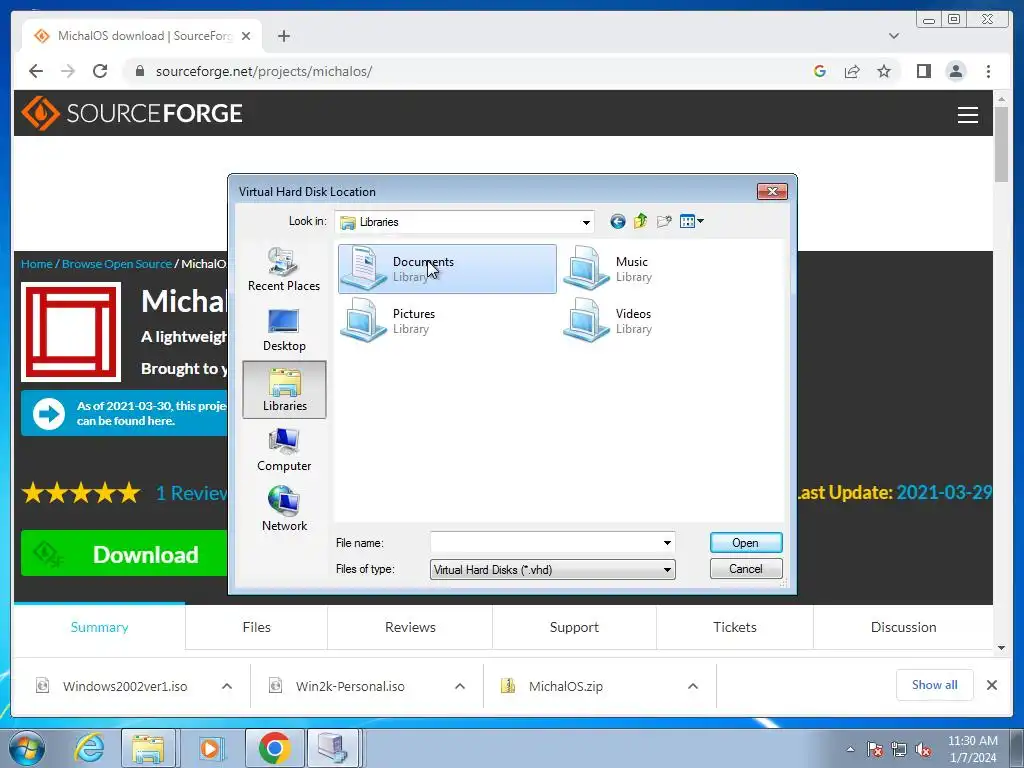Screen dimensions: 1024x768
Task: Click the Open button in the dialog
Action: pos(746,543)
